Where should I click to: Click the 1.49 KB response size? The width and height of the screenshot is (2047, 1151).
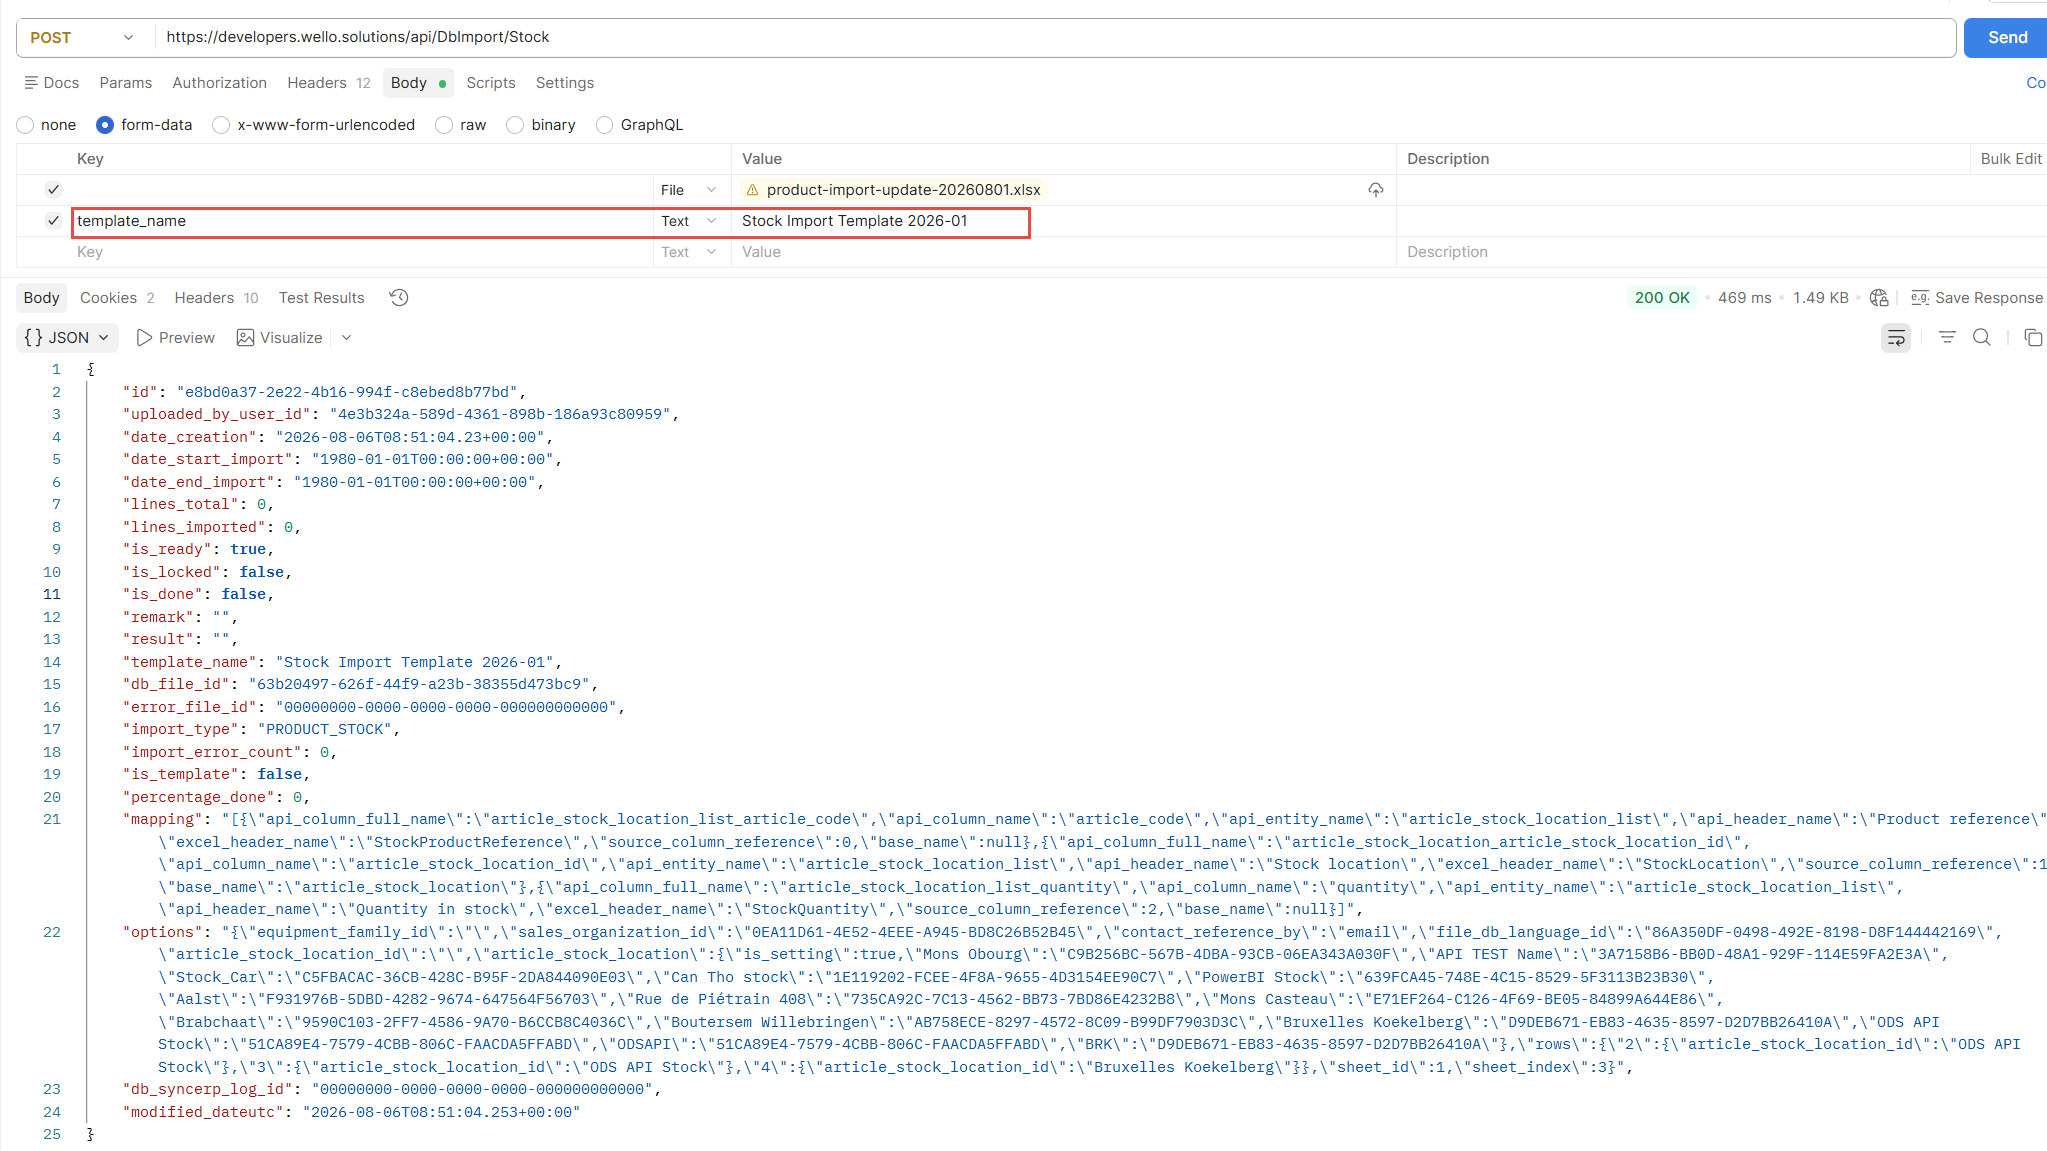pyautogui.click(x=1821, y=298)
